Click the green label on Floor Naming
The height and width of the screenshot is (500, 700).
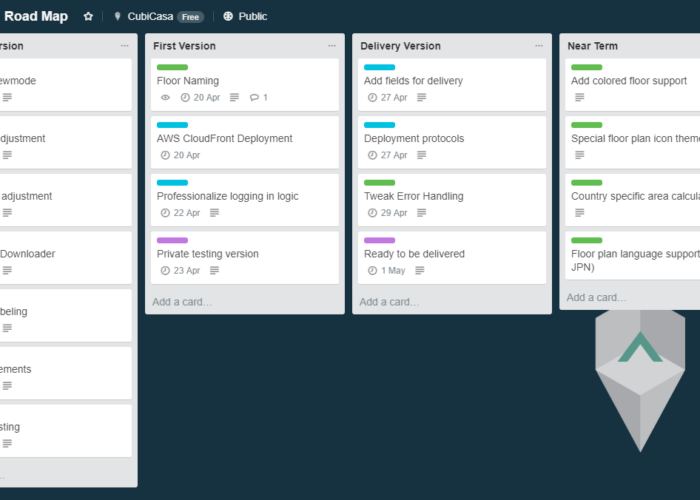point(172,67)
